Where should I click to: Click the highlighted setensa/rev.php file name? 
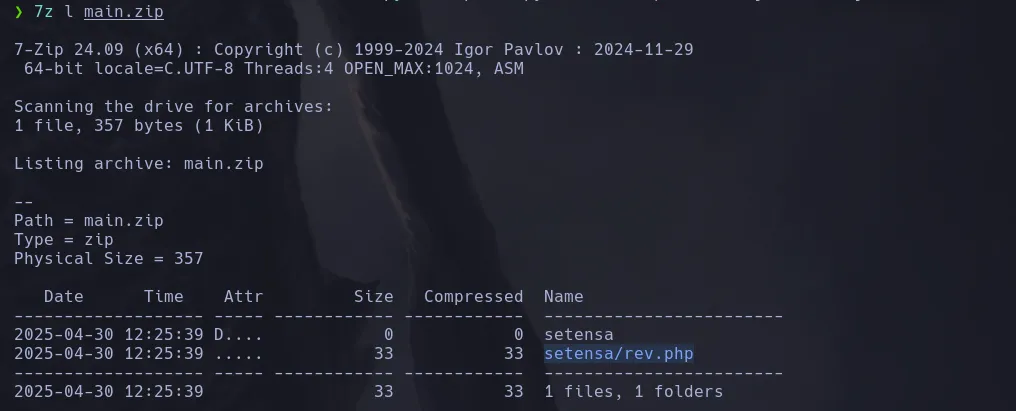click(x=618, y=354)
